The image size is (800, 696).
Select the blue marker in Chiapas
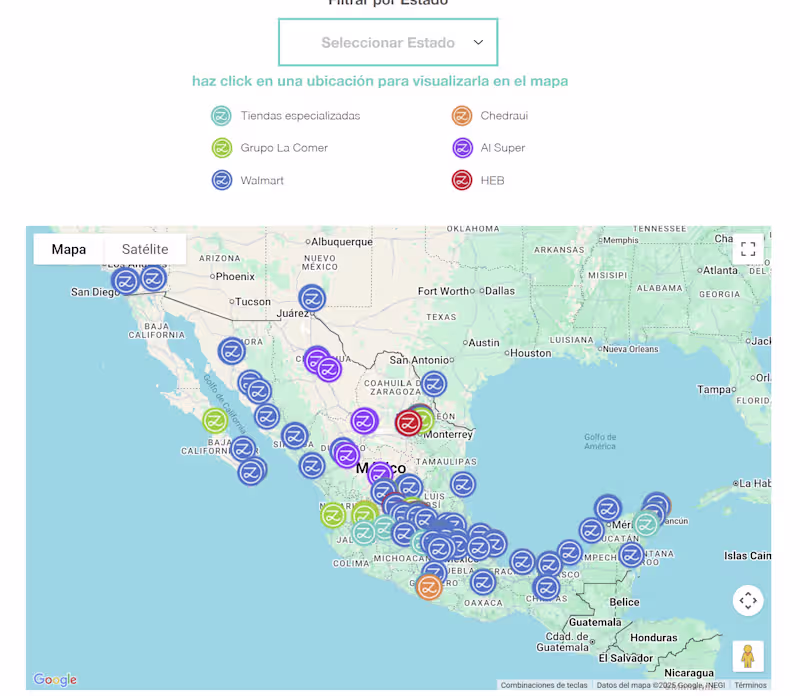coord(546,588)
